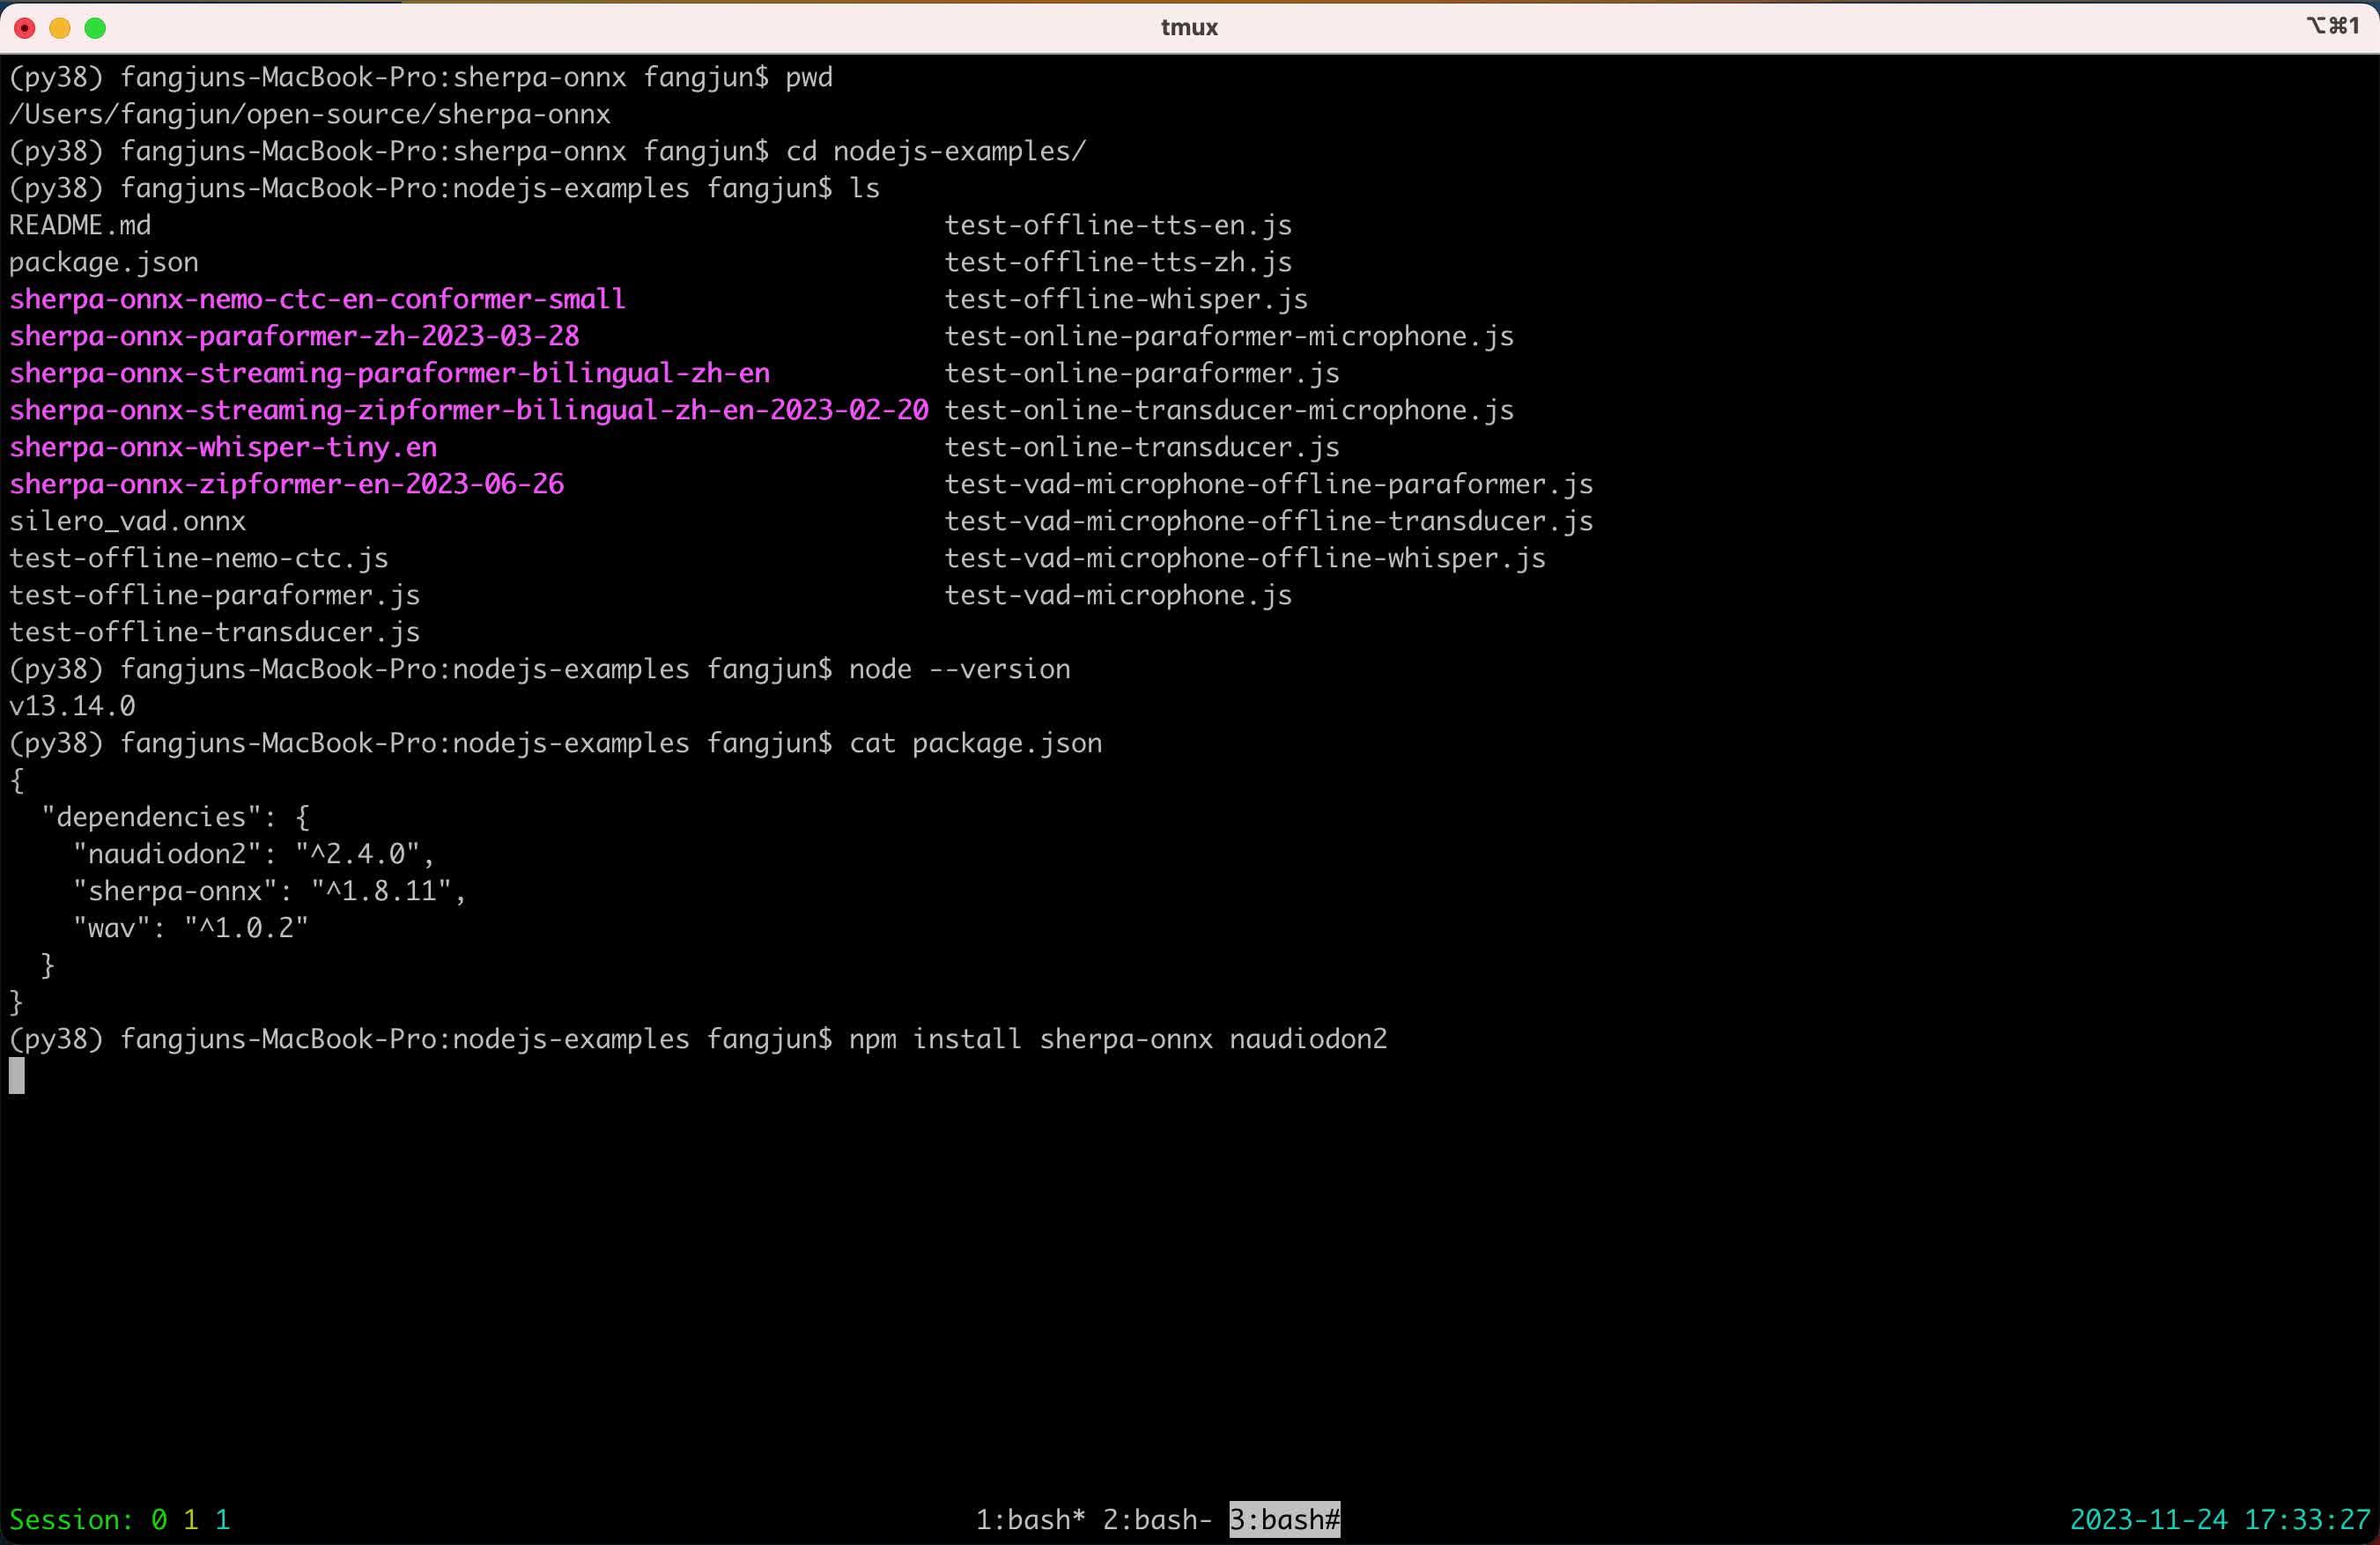The image size is (2380, 1545).
Task: Switch to tmux window 2:bash
Action: [x=1156, y=1519]
